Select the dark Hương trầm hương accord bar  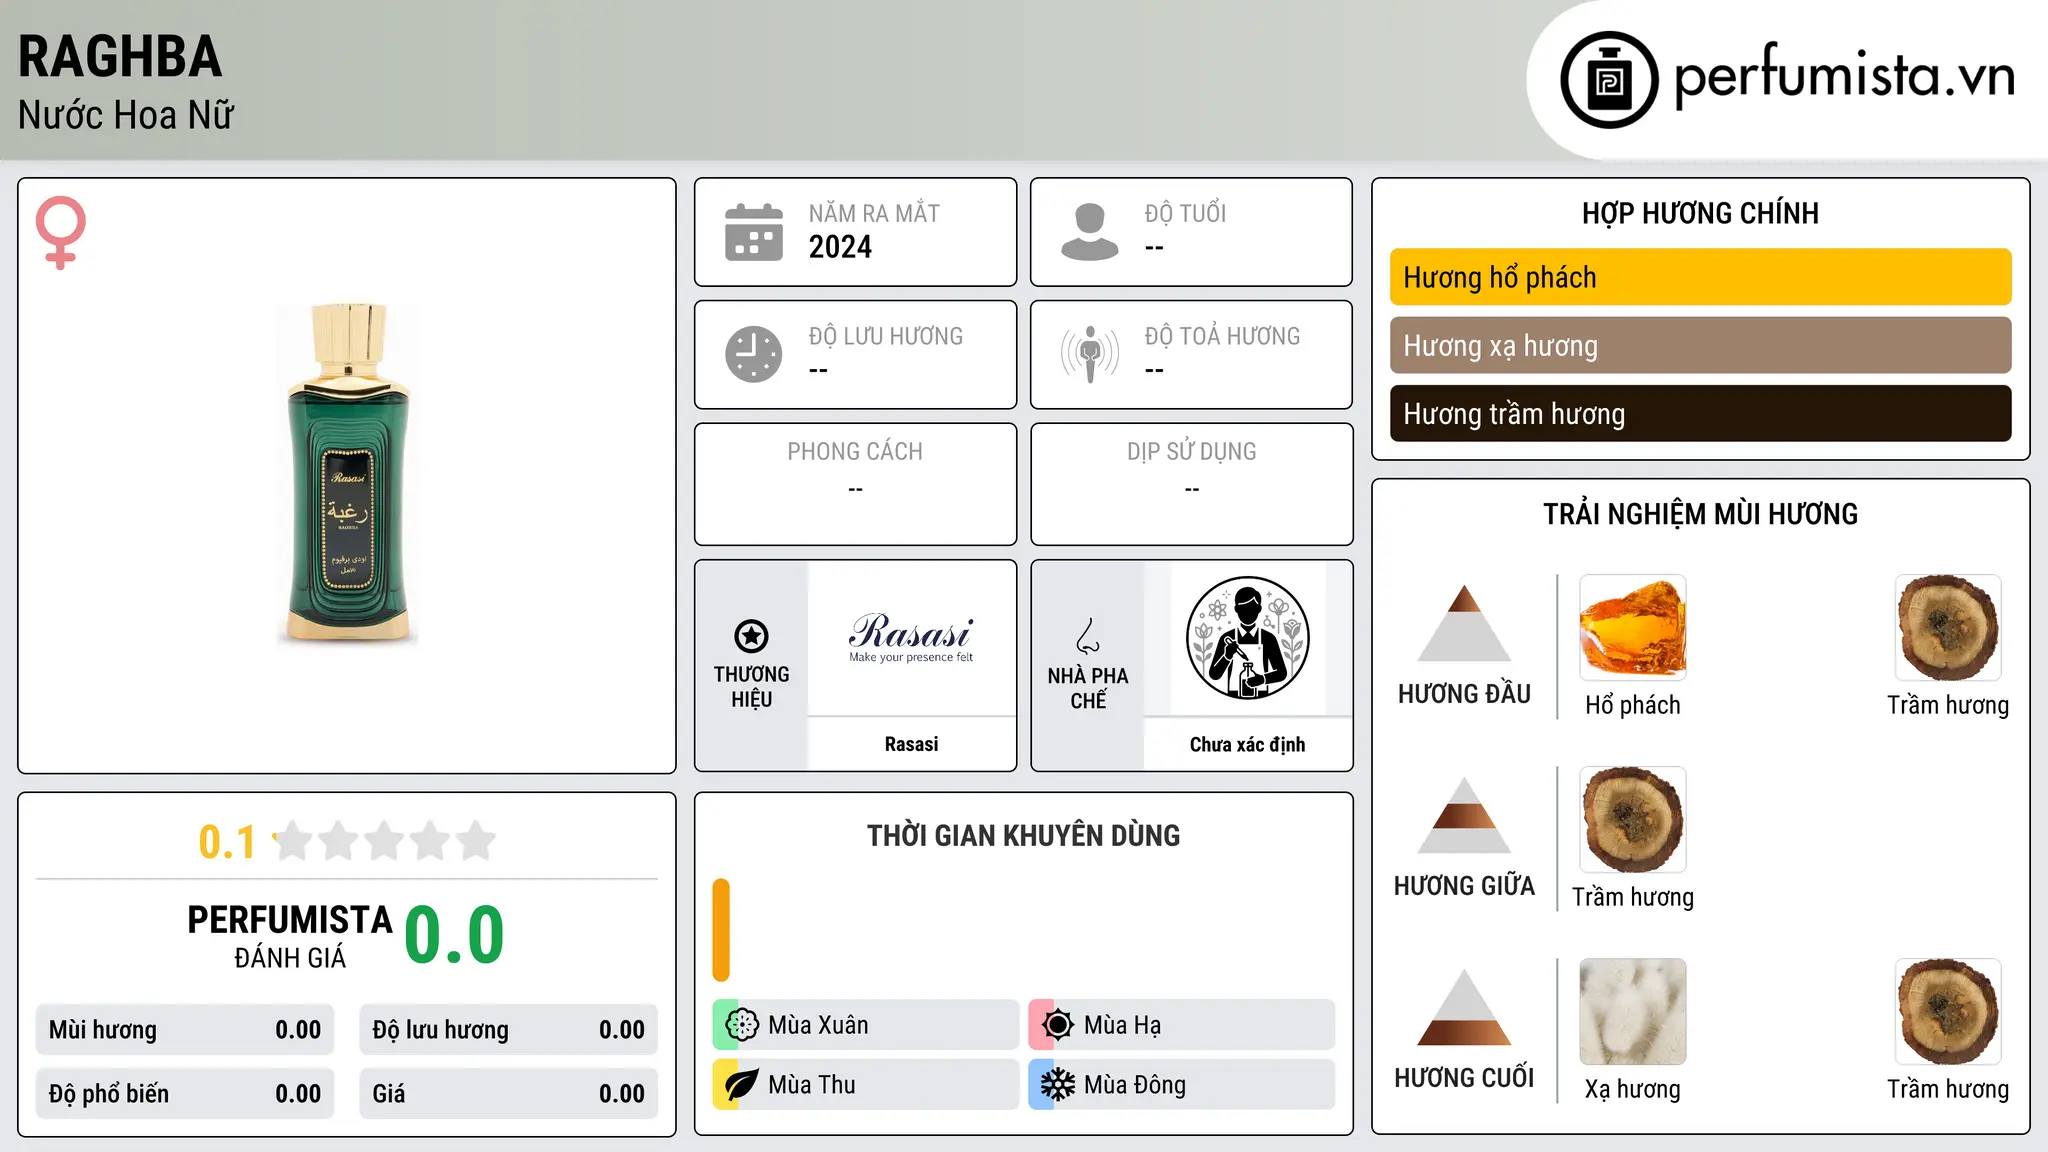[x=1700, y=413]
